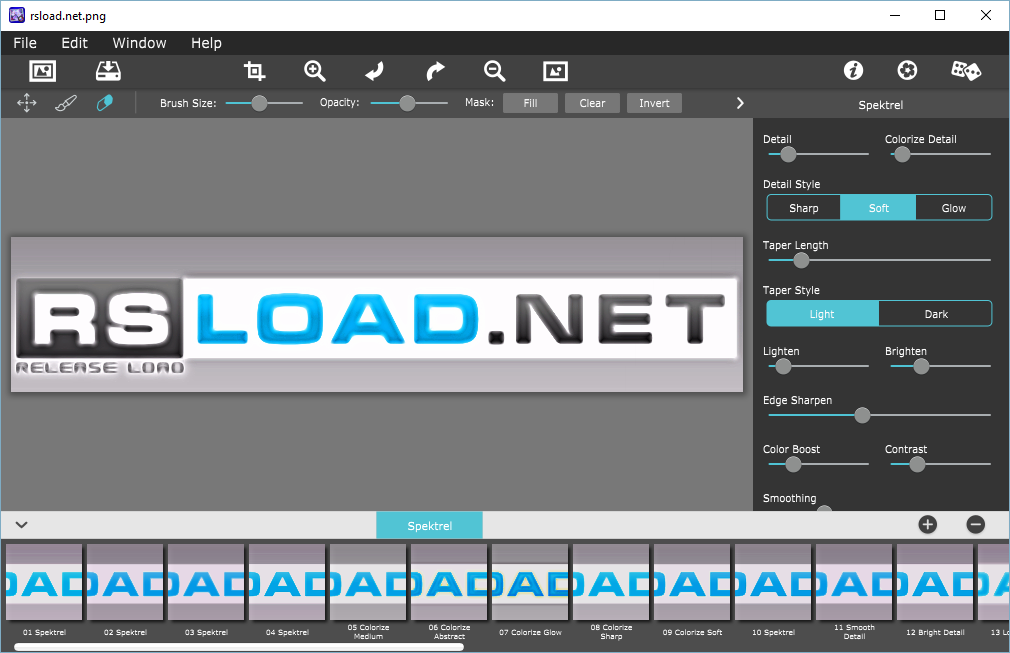Select preset 09 Colorize Soft thumbnail
1010x653 pixels.
[x=692, y=582]
